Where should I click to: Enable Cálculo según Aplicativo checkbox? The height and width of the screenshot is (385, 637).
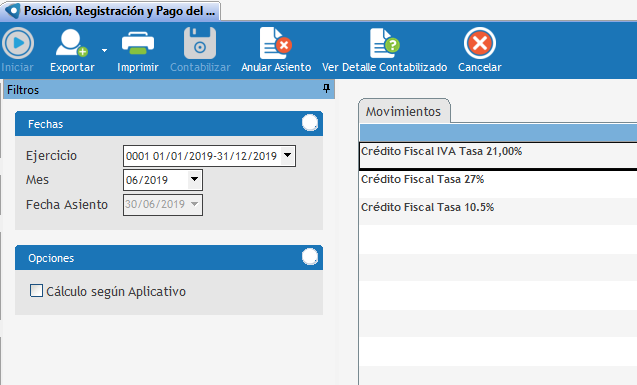click(x=36, y=291)
